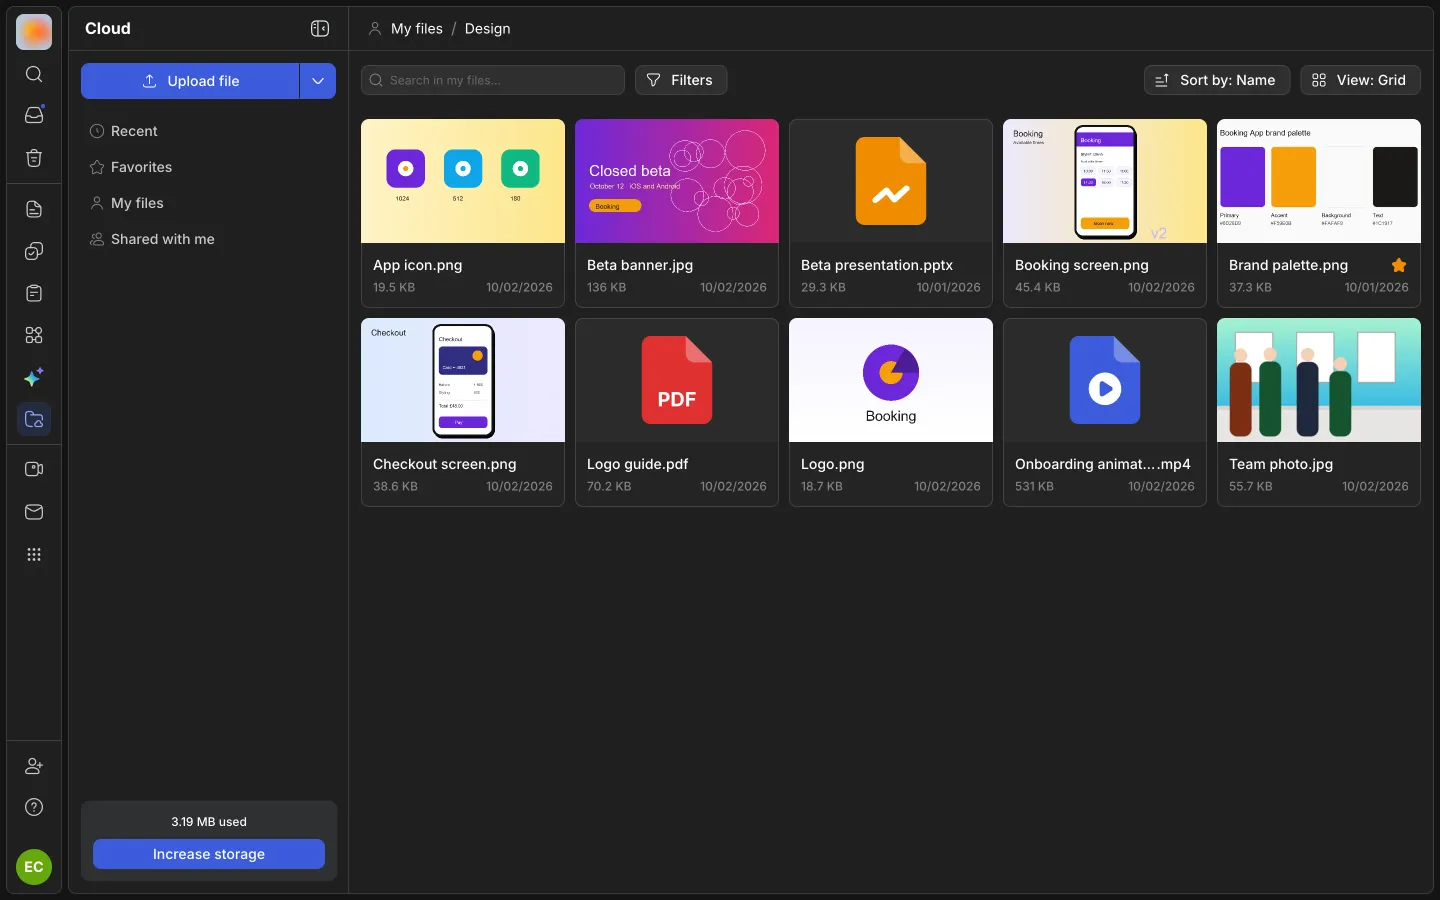Click the file name Logo guide.pdf
Viewport: 1440px width, 900px height.
638,464
